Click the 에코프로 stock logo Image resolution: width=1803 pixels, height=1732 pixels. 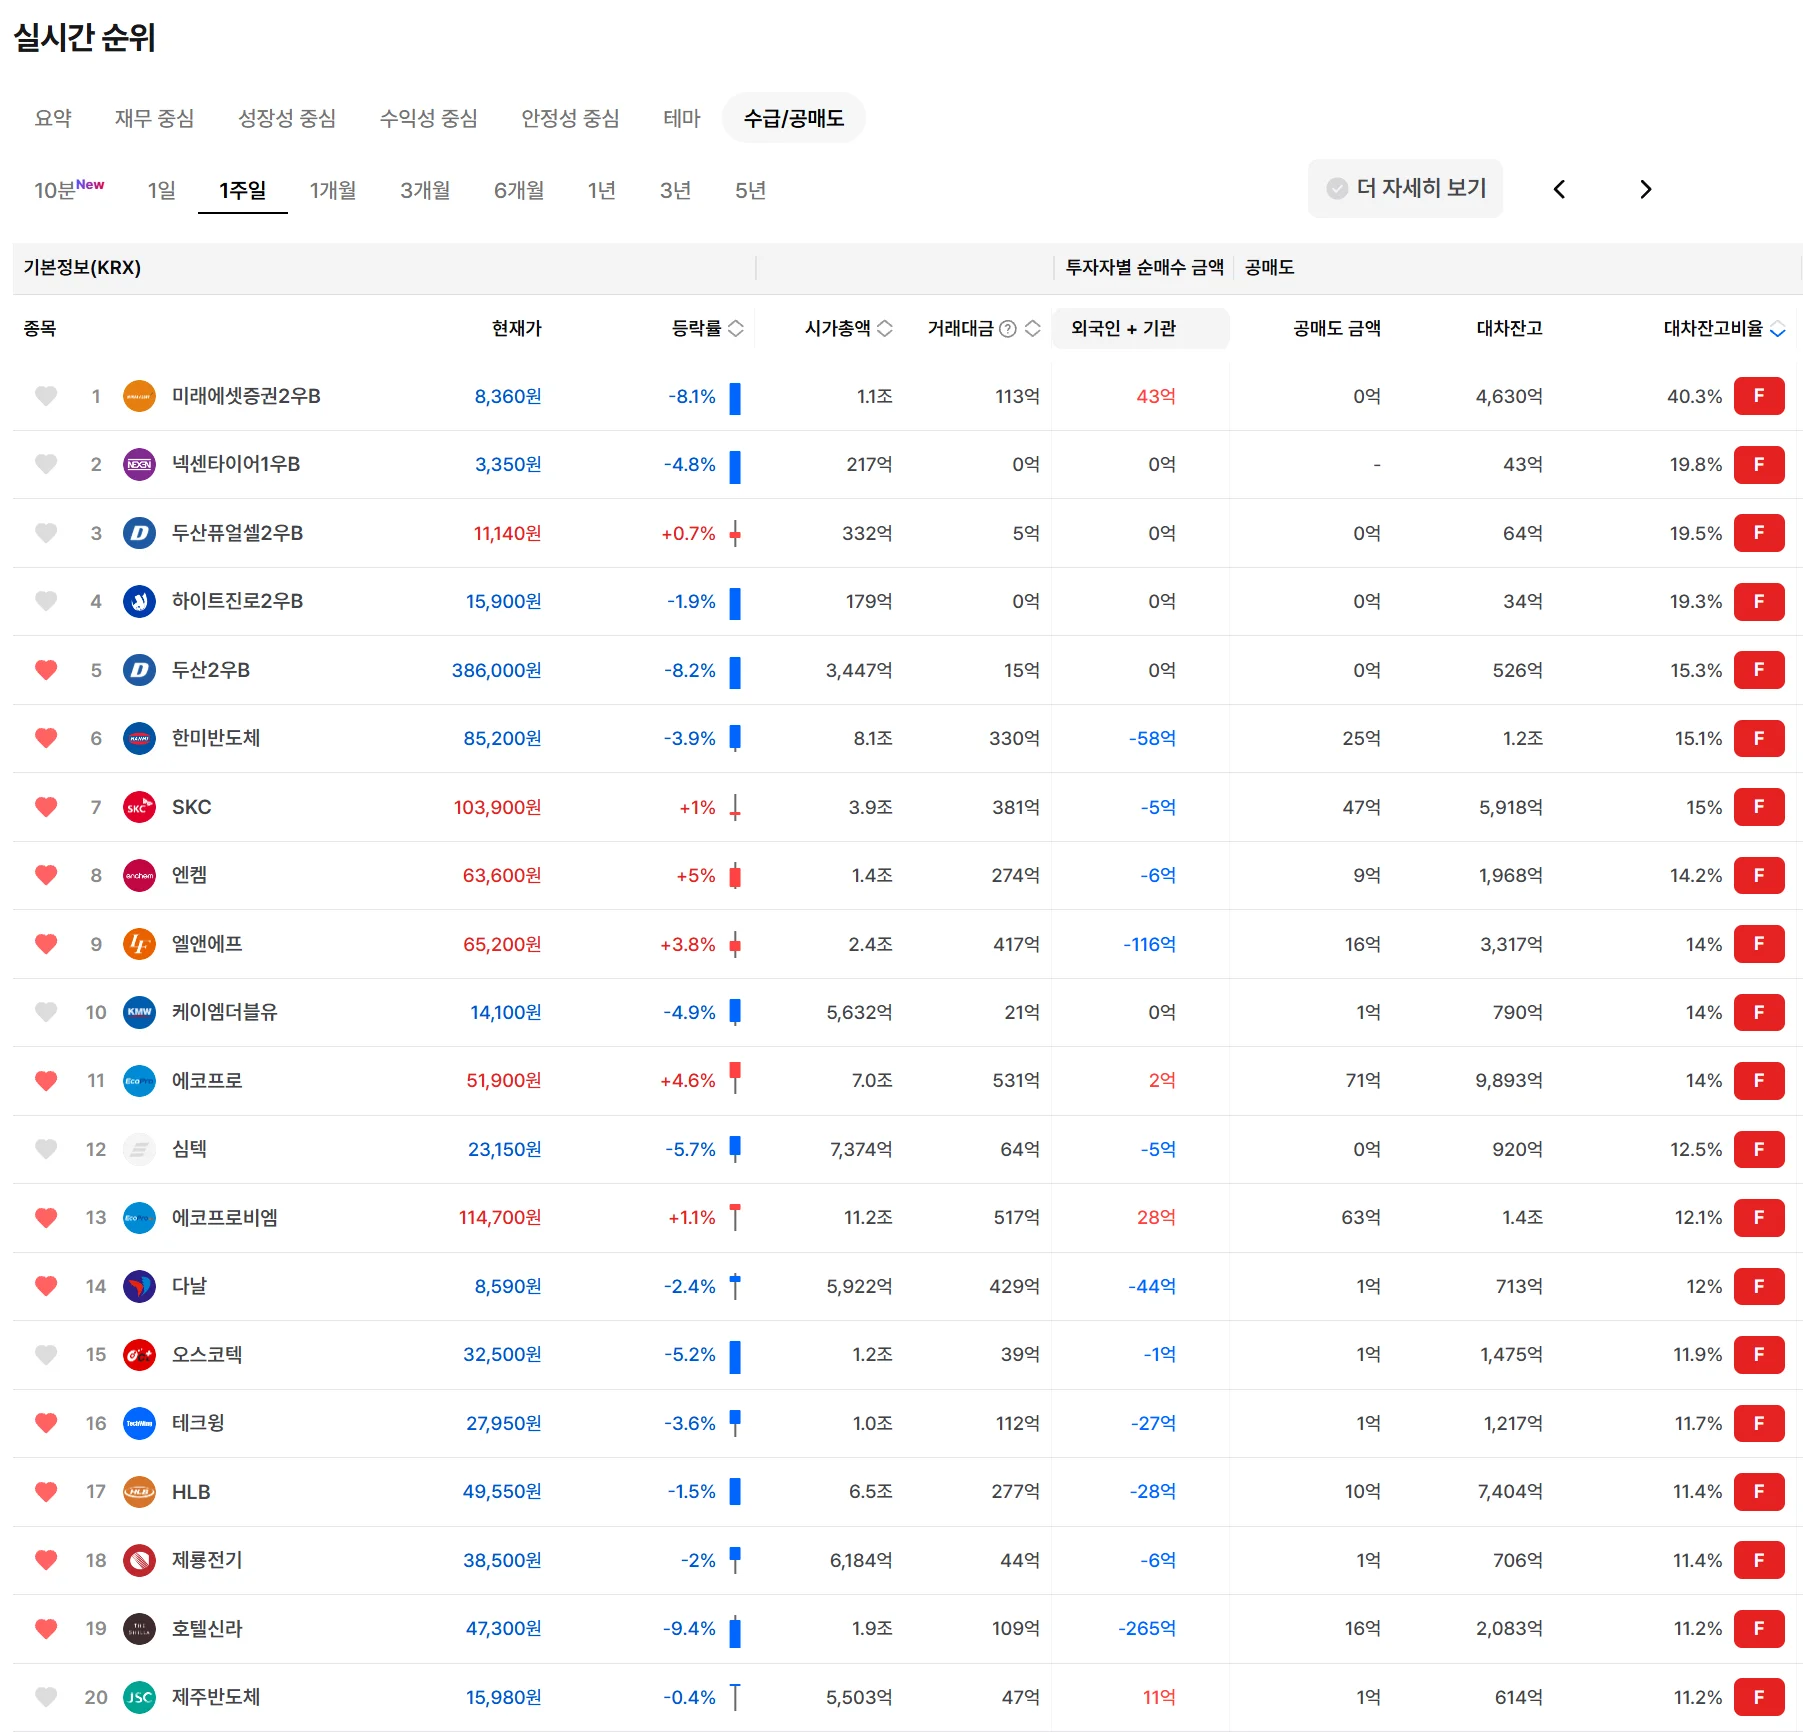coord(139,1080)
